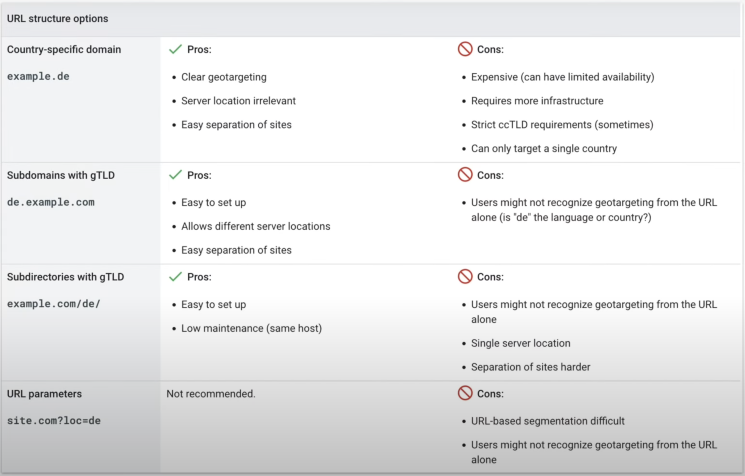Click the example.de domain code text

click(38, 76)
